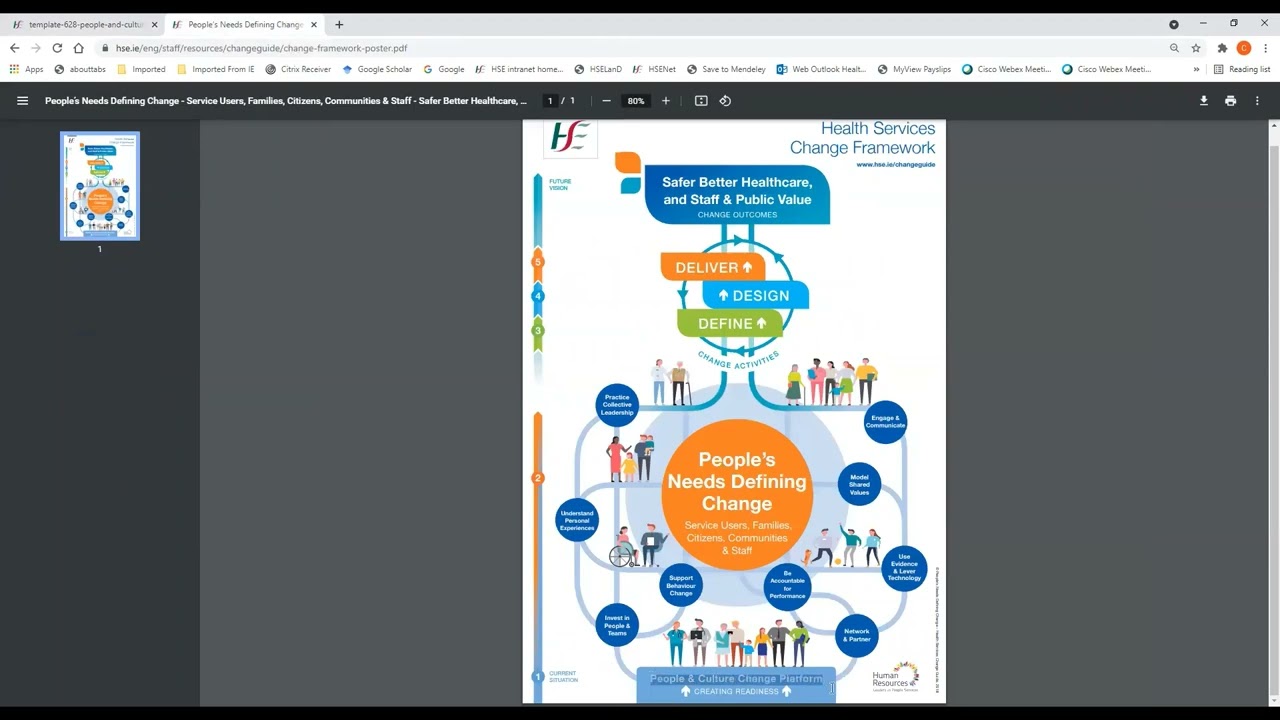Screen dimensions: 1280x720
Task: Click the page number input field
Action: click(x=550, y=101)
